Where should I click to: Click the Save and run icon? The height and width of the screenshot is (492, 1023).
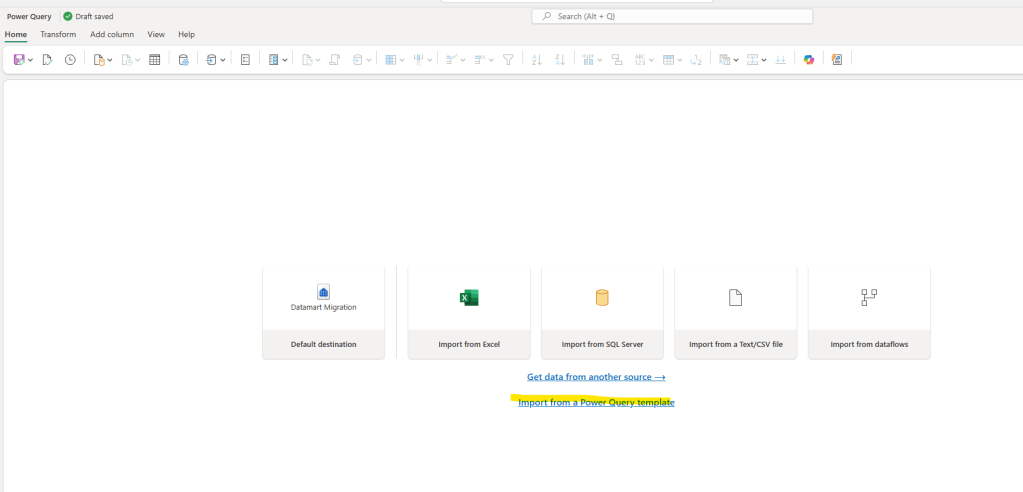pyautogui.click(x=19, y=59)
